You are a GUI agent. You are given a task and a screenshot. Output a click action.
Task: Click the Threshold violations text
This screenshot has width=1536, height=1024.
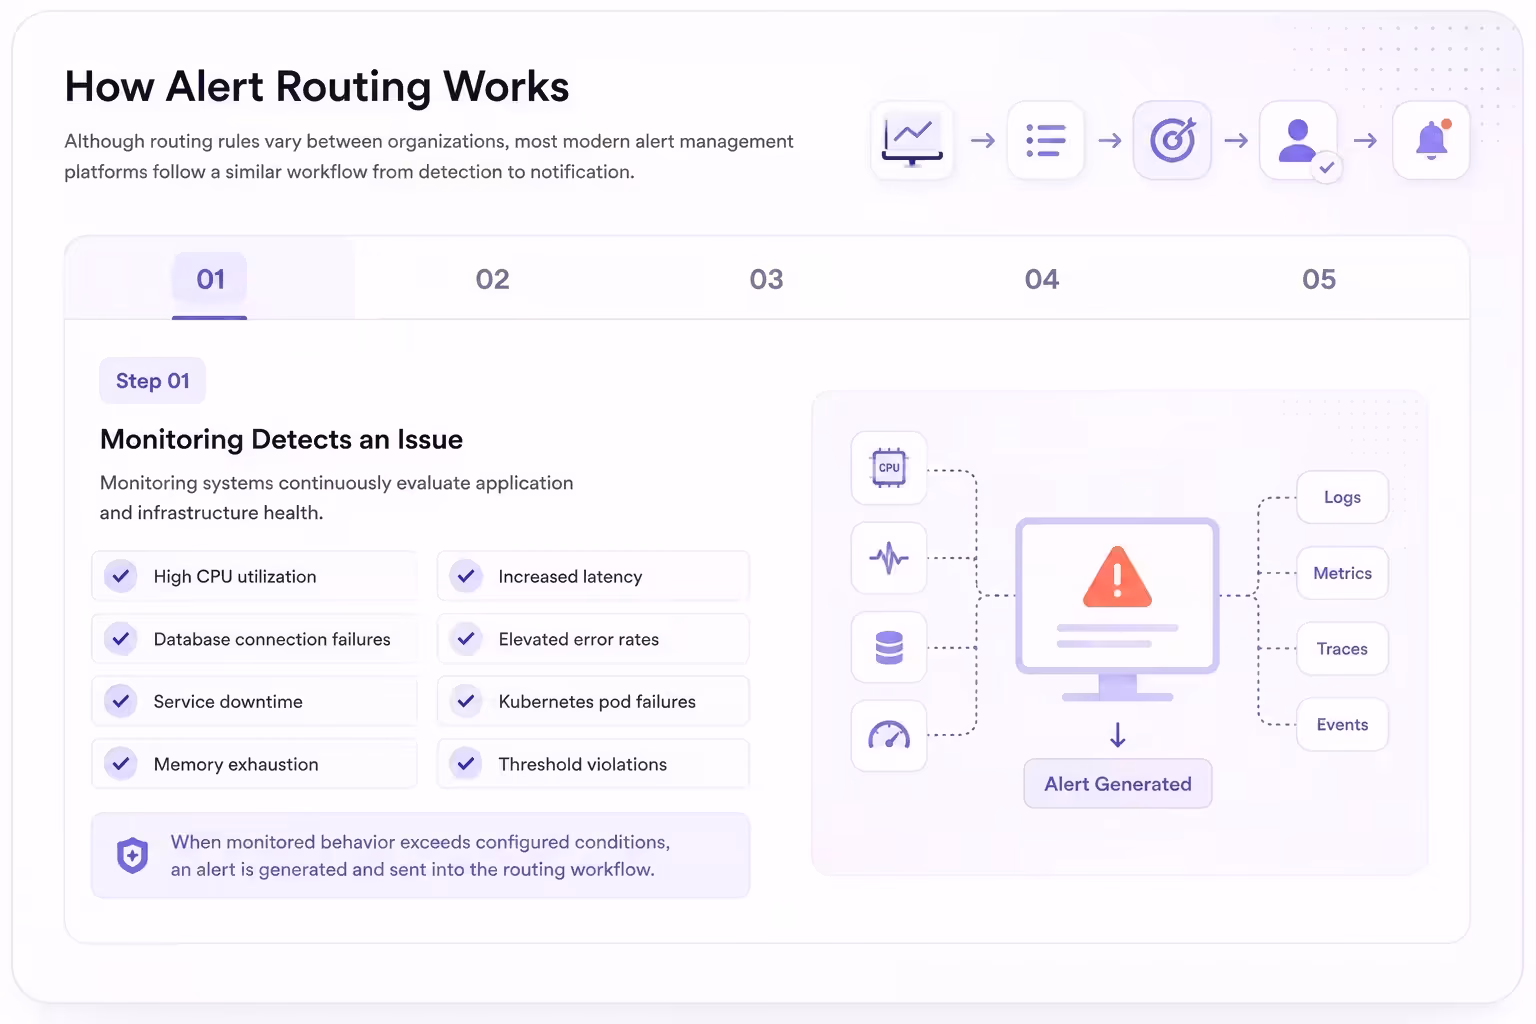tap(583, 764)
